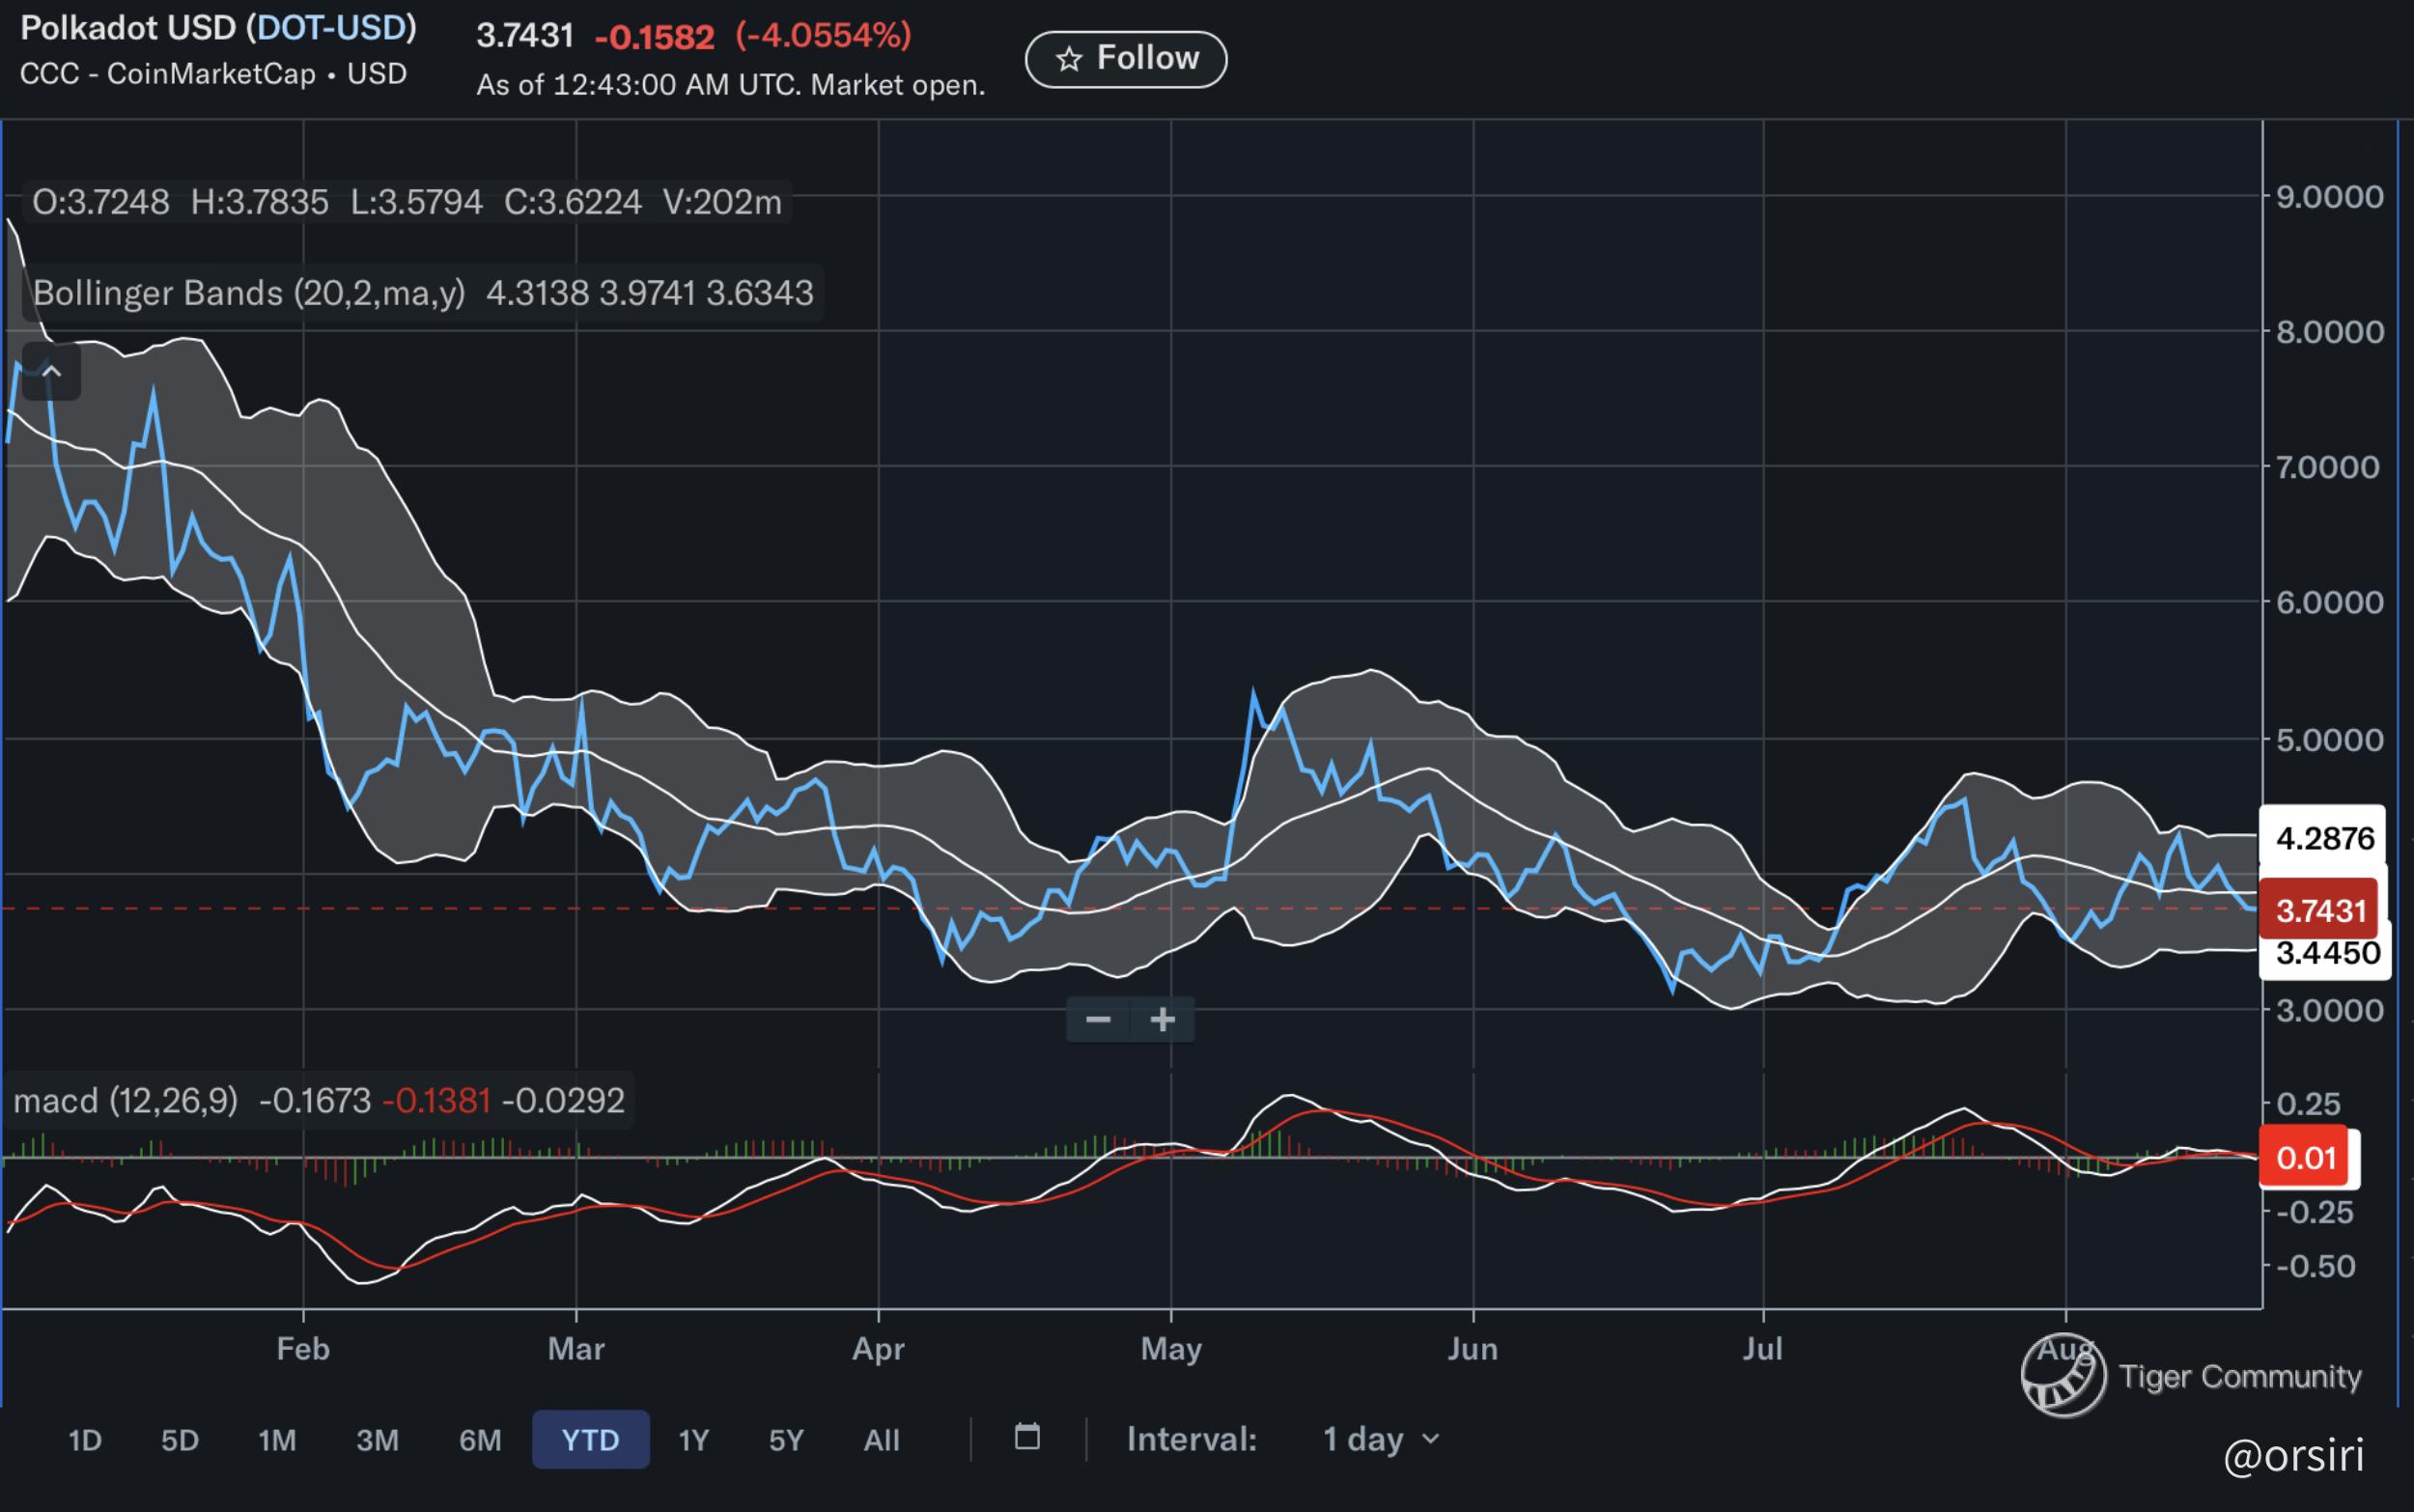Collapse the indicator legend chevron
Viewport: 2414px width, 1512px height.
pyautogui.click(x=51, y=372)
